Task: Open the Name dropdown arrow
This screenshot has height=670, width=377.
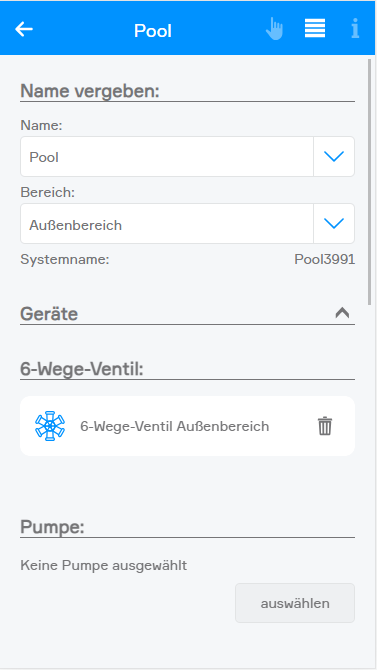Action: (x=334, y=157)
